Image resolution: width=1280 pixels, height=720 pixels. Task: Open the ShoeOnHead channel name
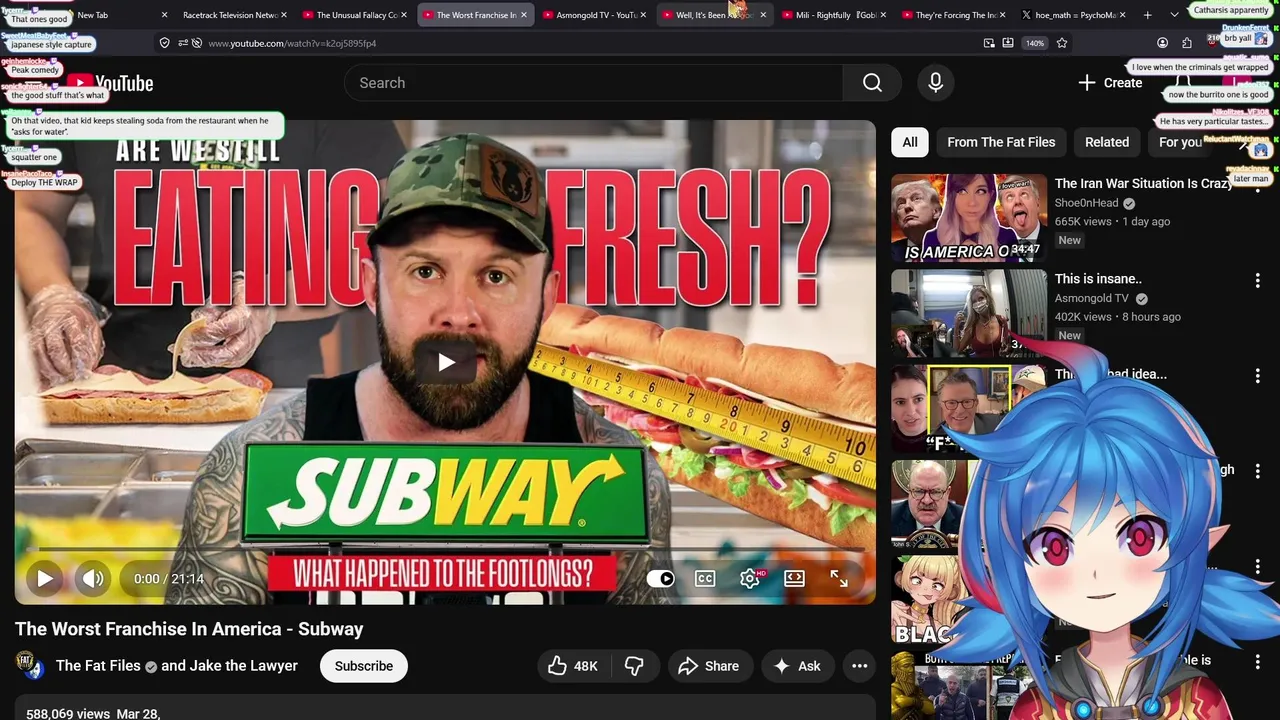coord(1087,203)
